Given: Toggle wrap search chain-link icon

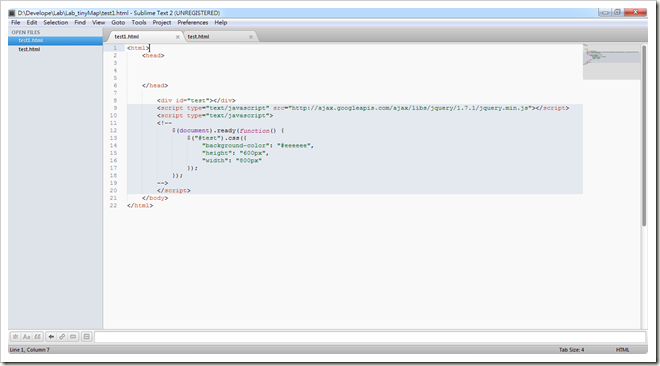Looking at the screenshot, I should (62, 337).
